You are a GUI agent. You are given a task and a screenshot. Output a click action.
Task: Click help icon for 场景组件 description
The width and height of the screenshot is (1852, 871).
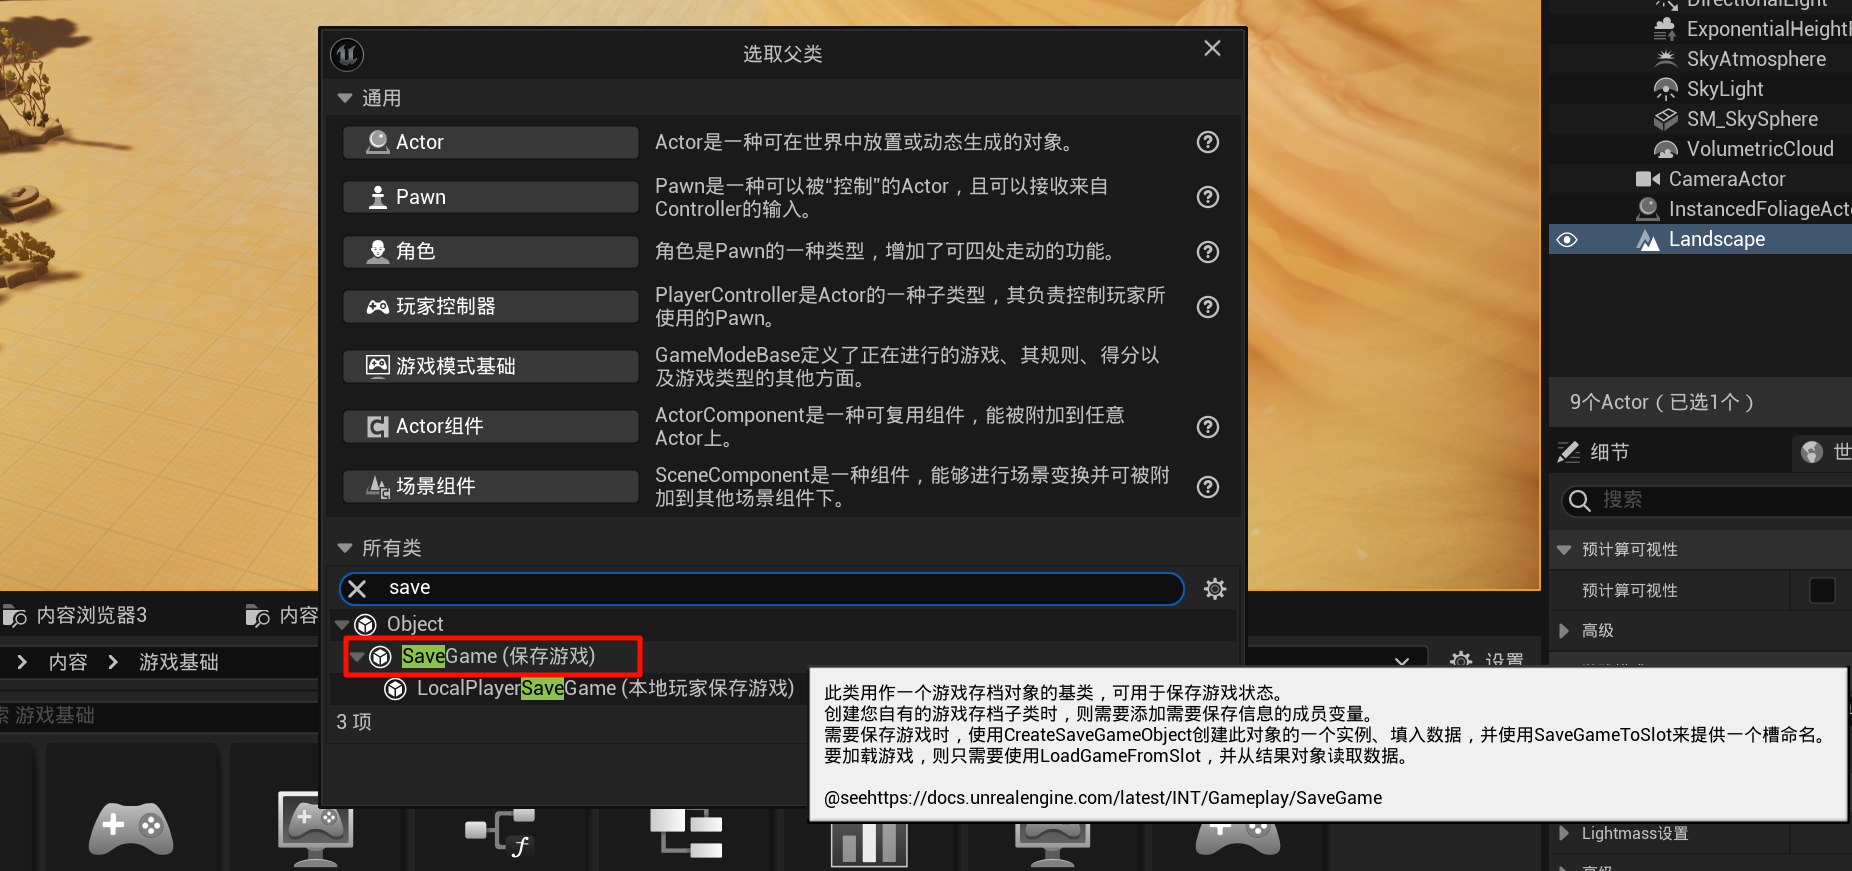pos(1208,487)
